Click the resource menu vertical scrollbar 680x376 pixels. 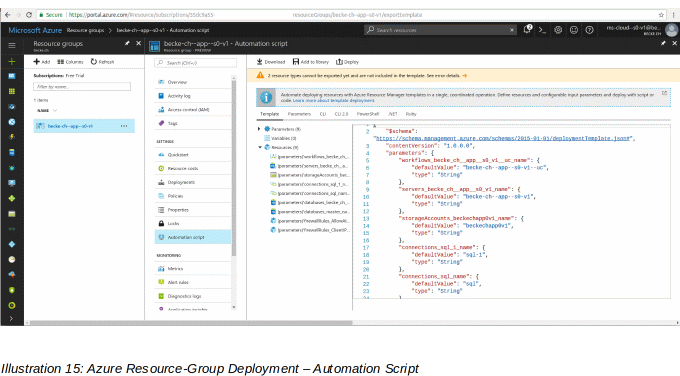coord(234,167)
